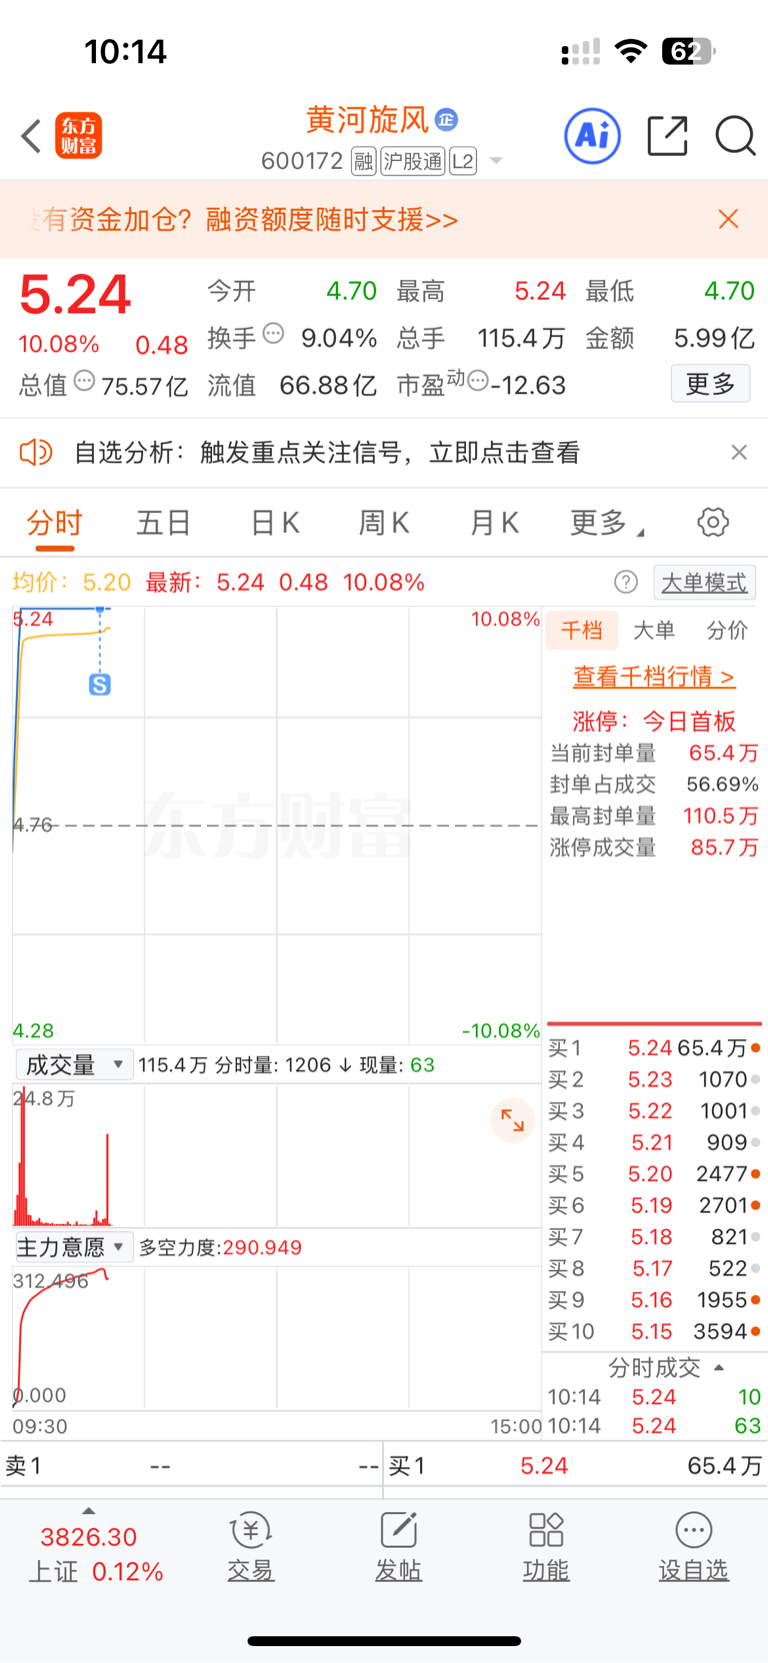This screenshot has width=768, height=1663.
Task: Open chart settings gear icon
Action: (713, 522)
